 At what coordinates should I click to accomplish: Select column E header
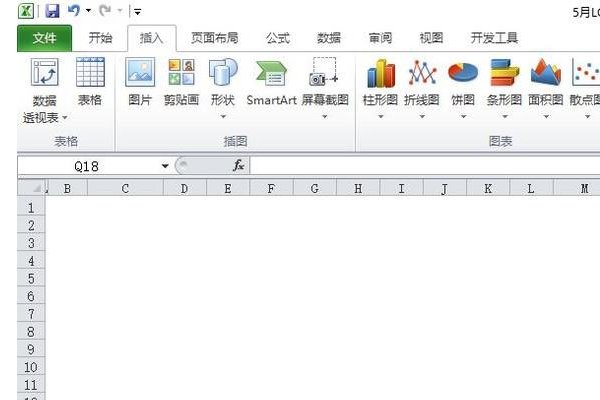click(228, 188)
